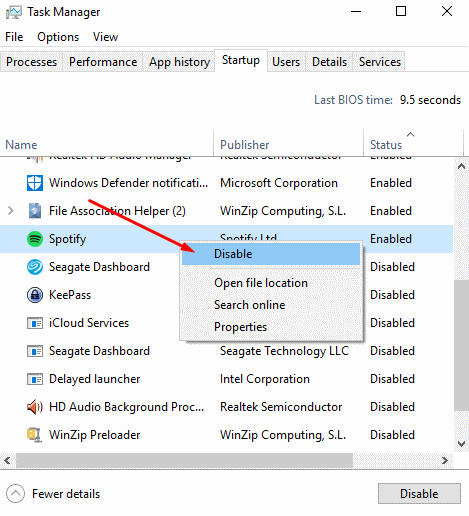Select the Windows Defender notificati... row name

pos(128,183)
